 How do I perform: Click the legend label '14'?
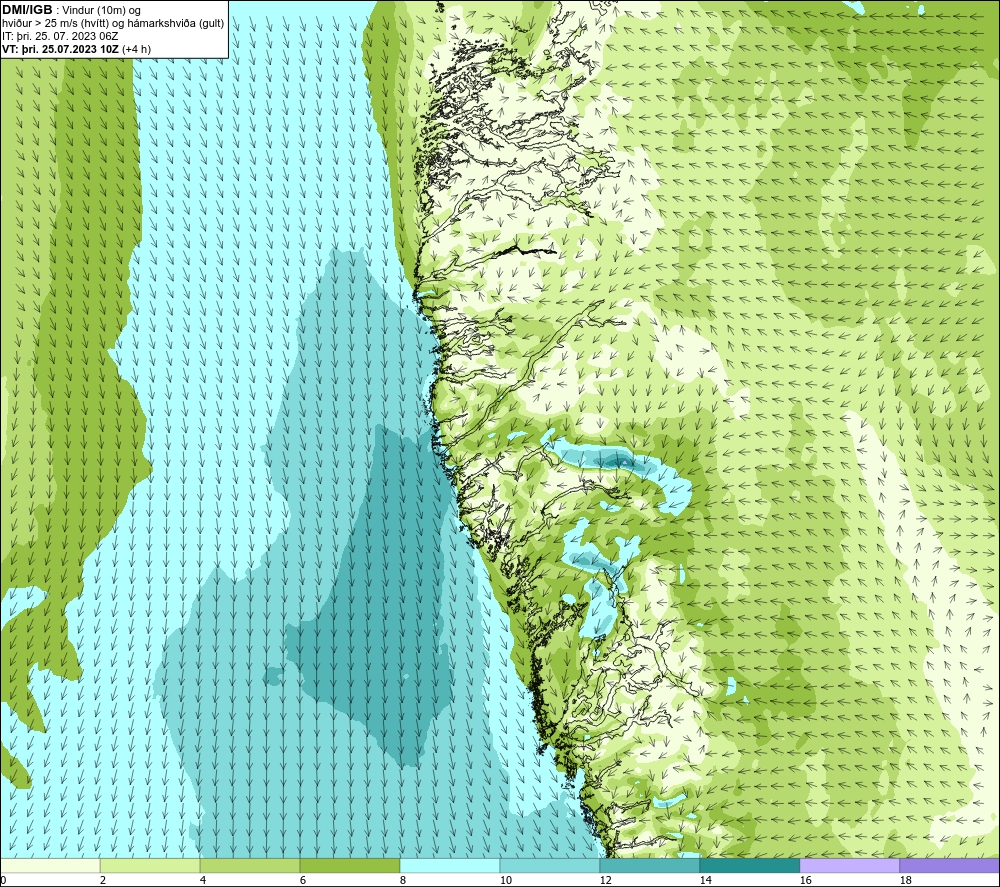705,880
